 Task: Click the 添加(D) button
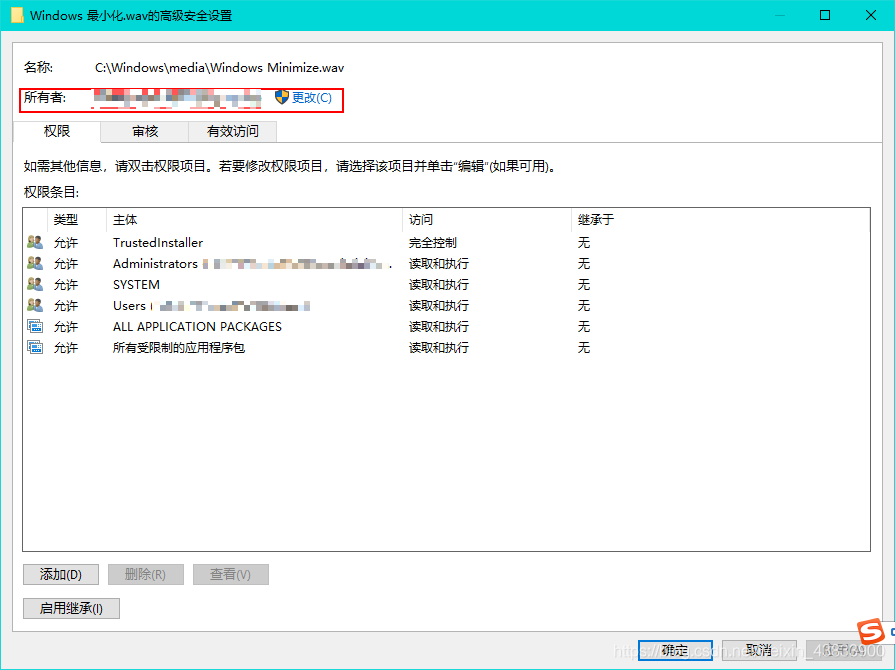[x=61, y=575]
